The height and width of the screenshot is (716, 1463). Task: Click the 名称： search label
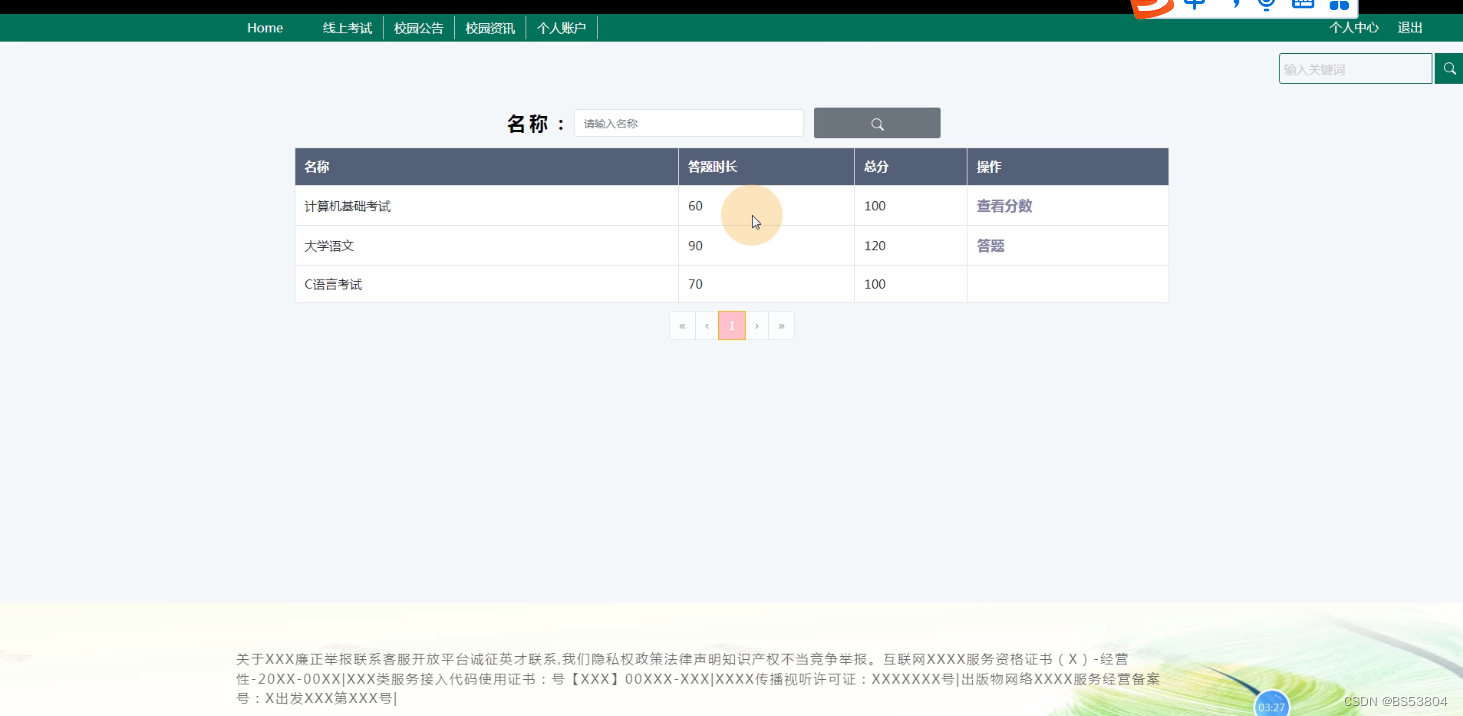coord(537,124)
